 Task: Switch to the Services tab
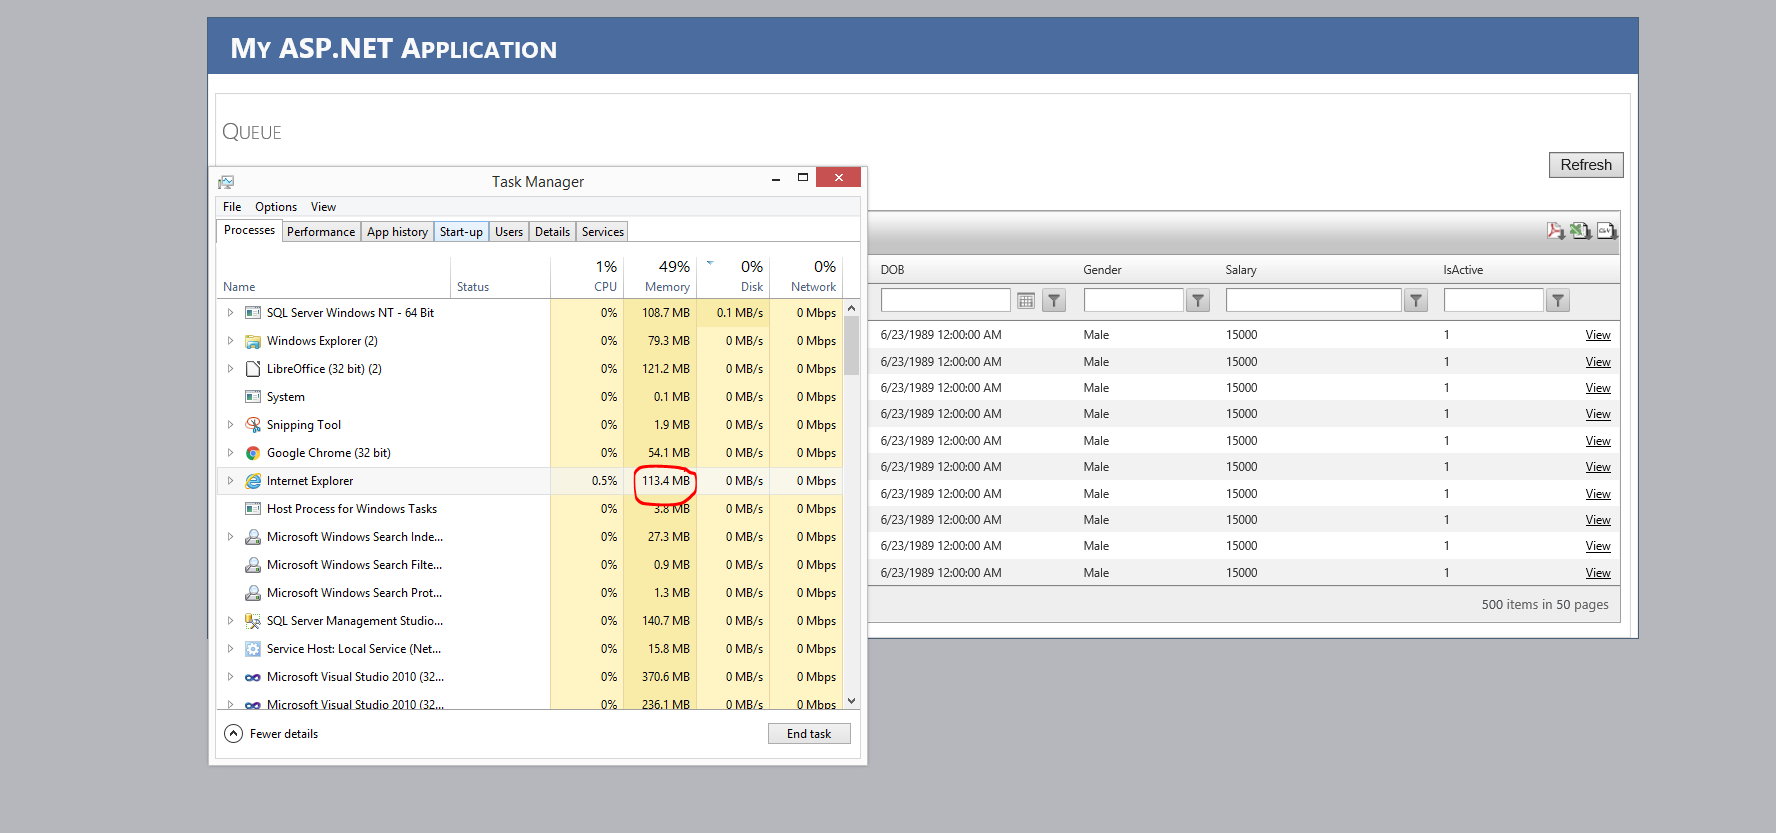click(603, 232)
